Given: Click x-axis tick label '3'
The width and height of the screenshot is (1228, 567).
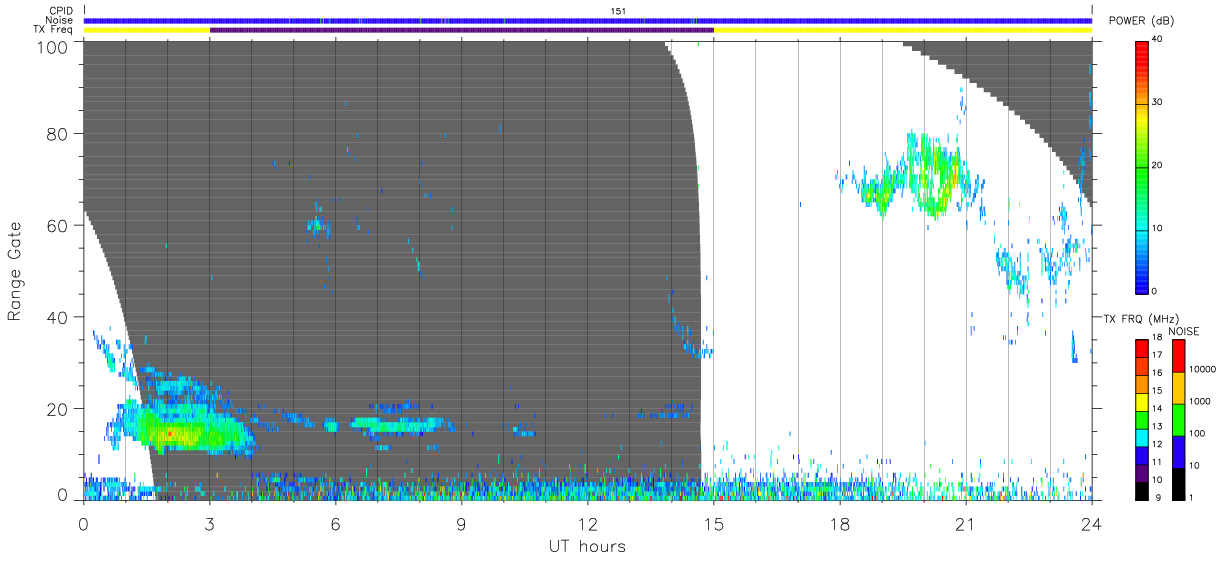Looking at the screenshot, I should point(209,524).
